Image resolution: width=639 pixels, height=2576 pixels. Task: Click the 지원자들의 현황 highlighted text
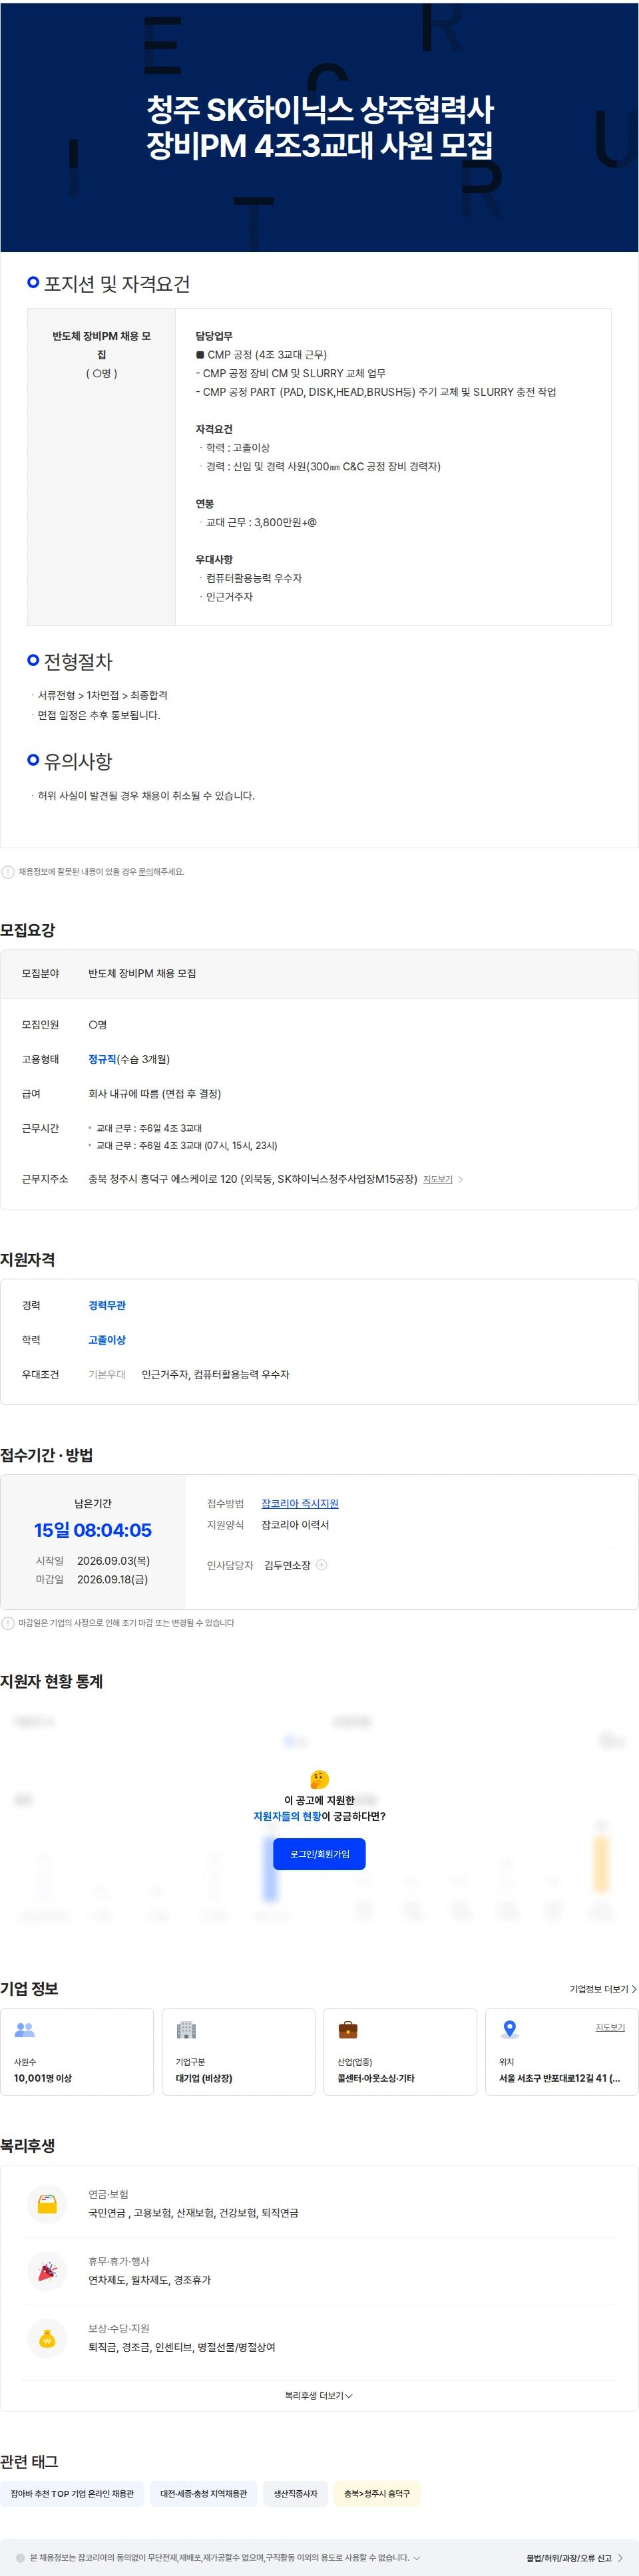287,1816
